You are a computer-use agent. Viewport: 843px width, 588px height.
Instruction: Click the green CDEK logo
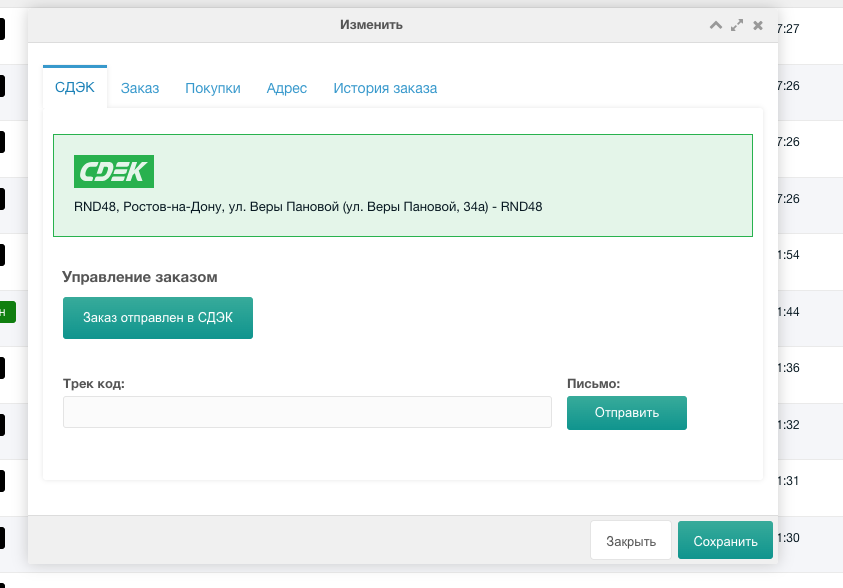point(114,171)
